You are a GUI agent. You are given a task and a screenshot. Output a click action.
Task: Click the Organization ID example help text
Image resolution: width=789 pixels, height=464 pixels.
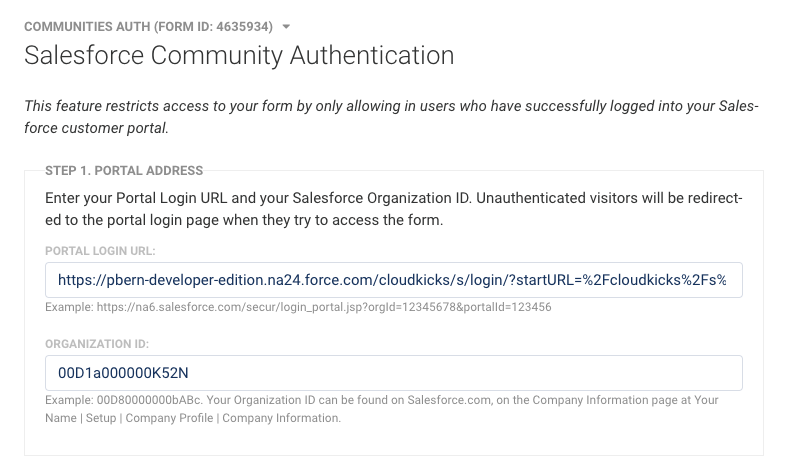(x=381, y=409)
